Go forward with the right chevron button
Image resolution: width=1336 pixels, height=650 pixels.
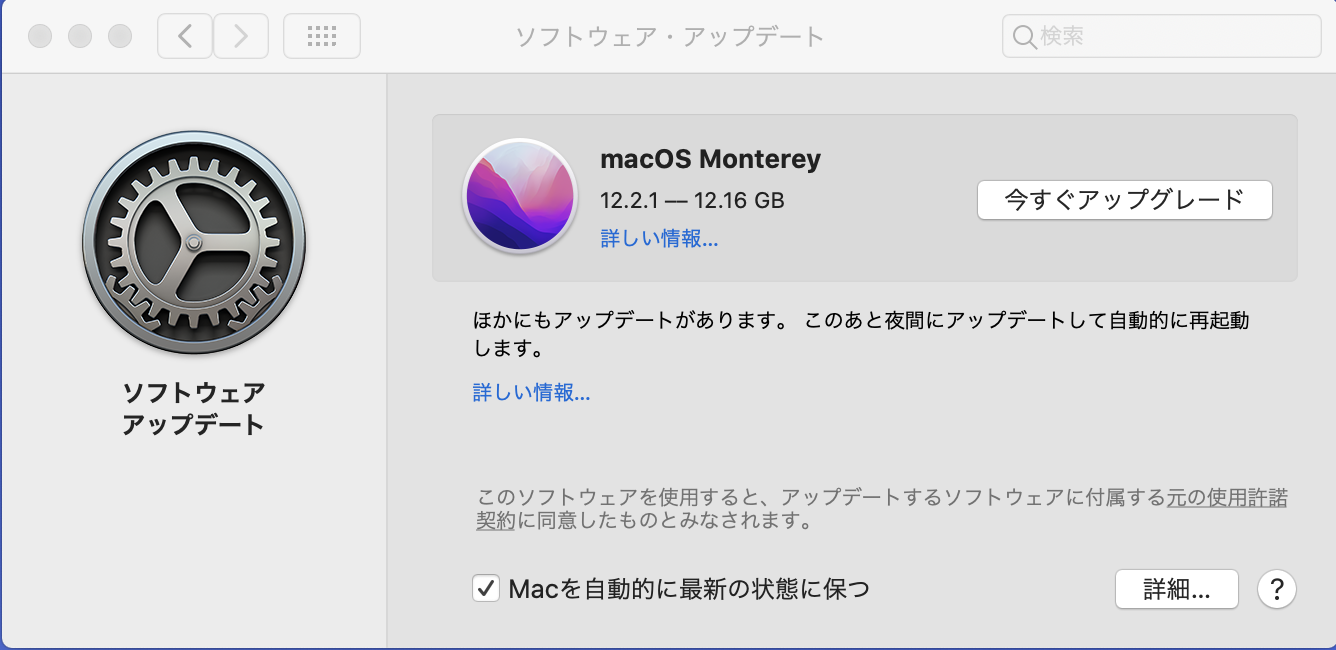pyautogui.click(x=240, y=37)
